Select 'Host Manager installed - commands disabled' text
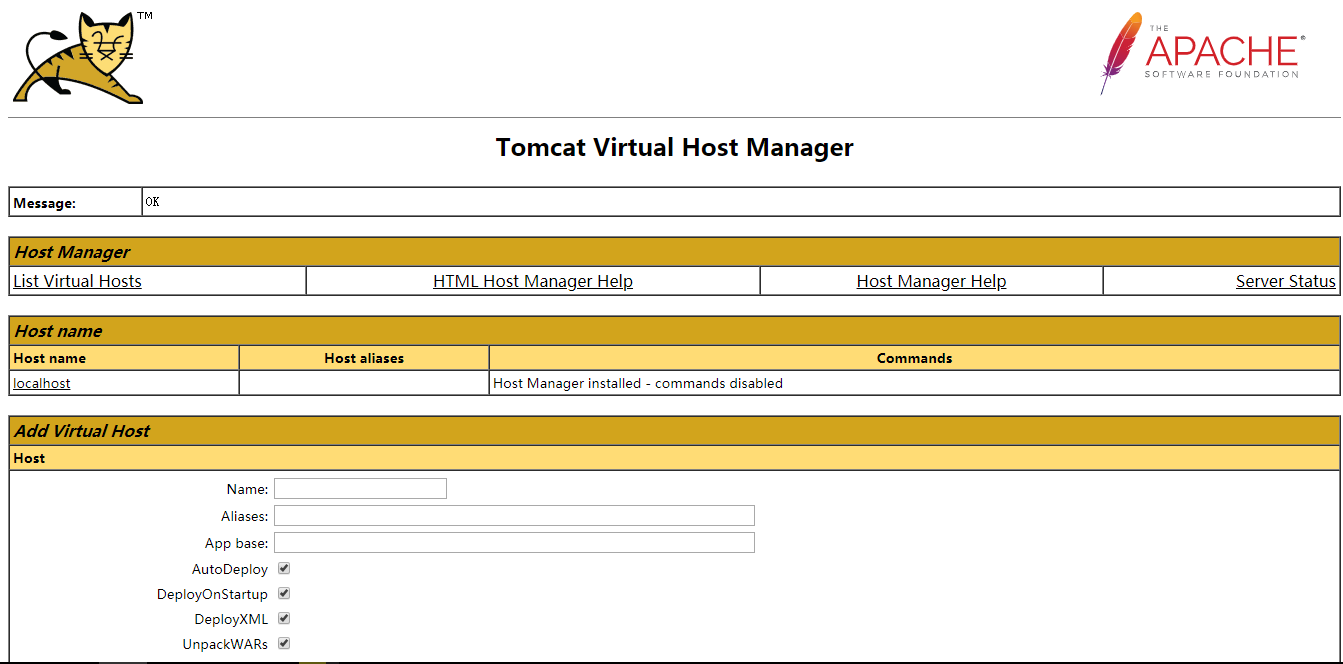Image resolution: width=1343 pixels, height=664 pixels. click(x=638, y=383)
